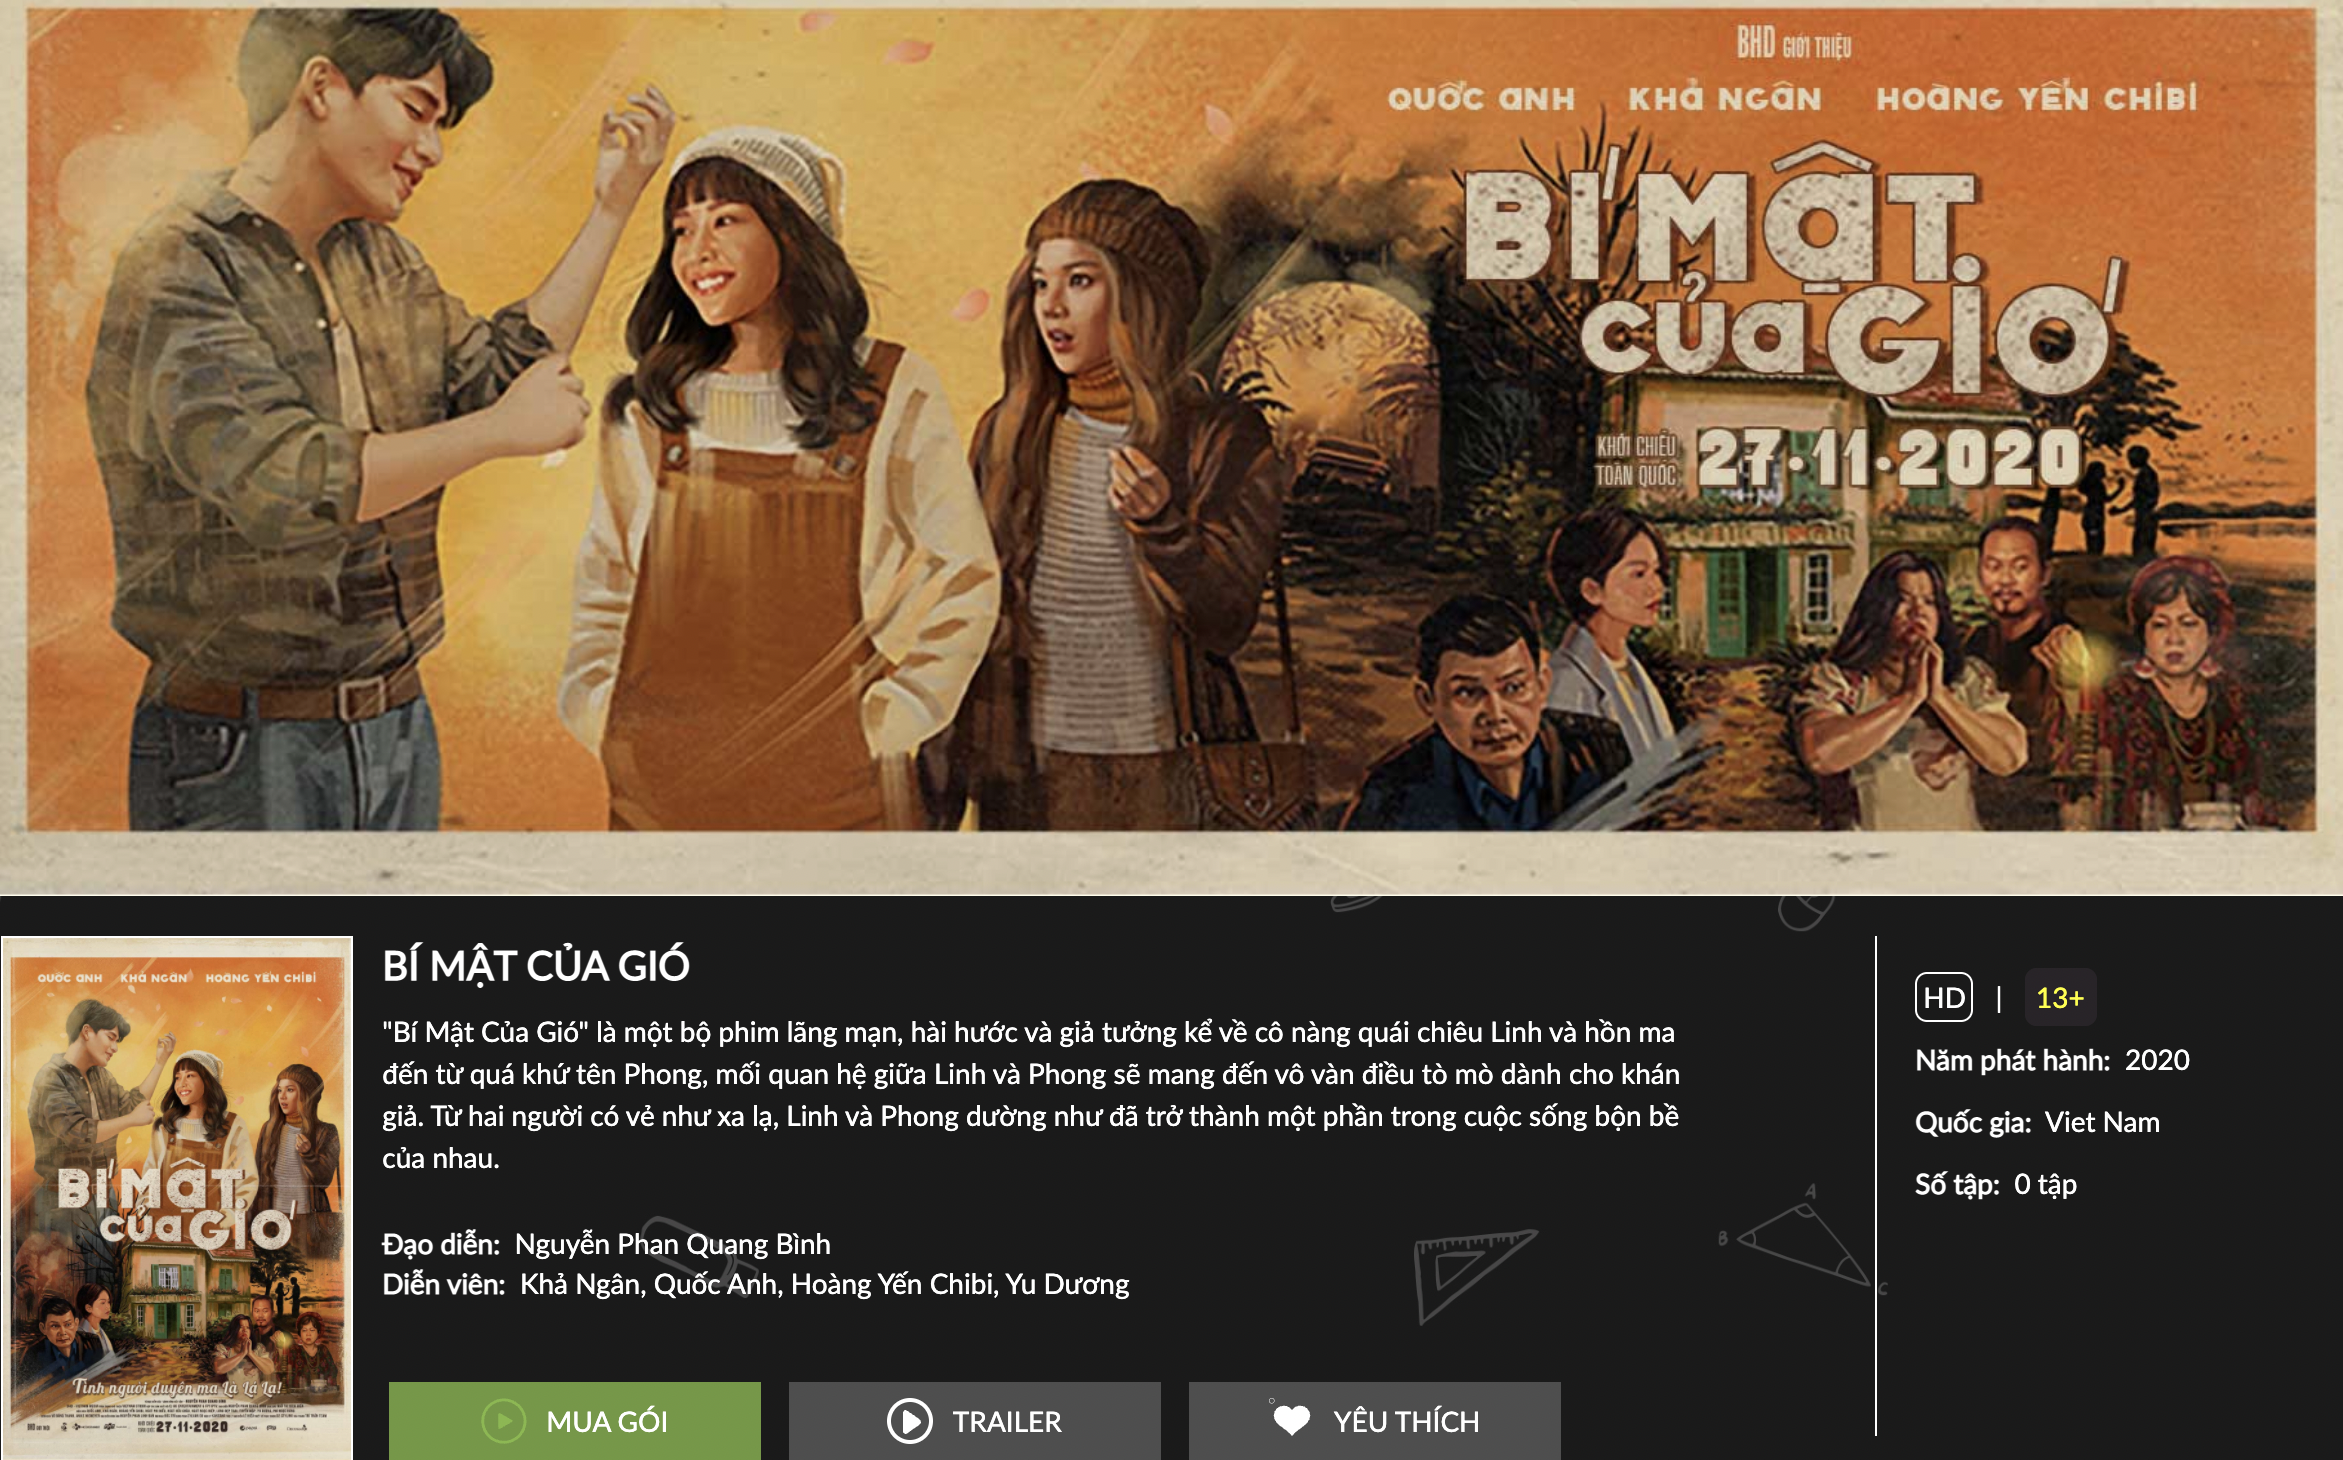
Task: Open the TRAILER button
Action: tap(974, 1420)
